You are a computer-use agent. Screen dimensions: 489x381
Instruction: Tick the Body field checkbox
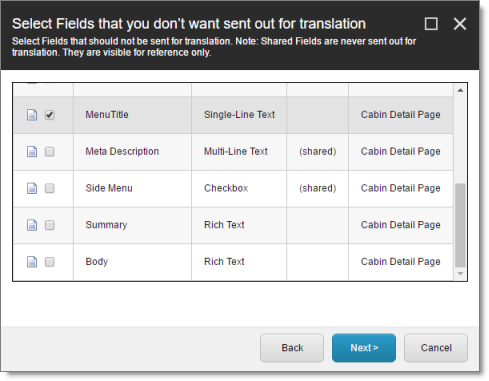click(50, 262)
